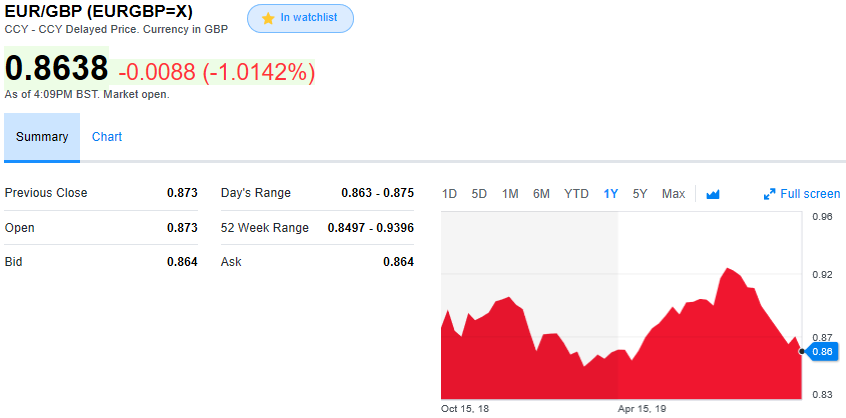The width and height of the screenshot is (846, 418).
Task: Open the chart in Full screen
Action: click(x=809, y=194)
